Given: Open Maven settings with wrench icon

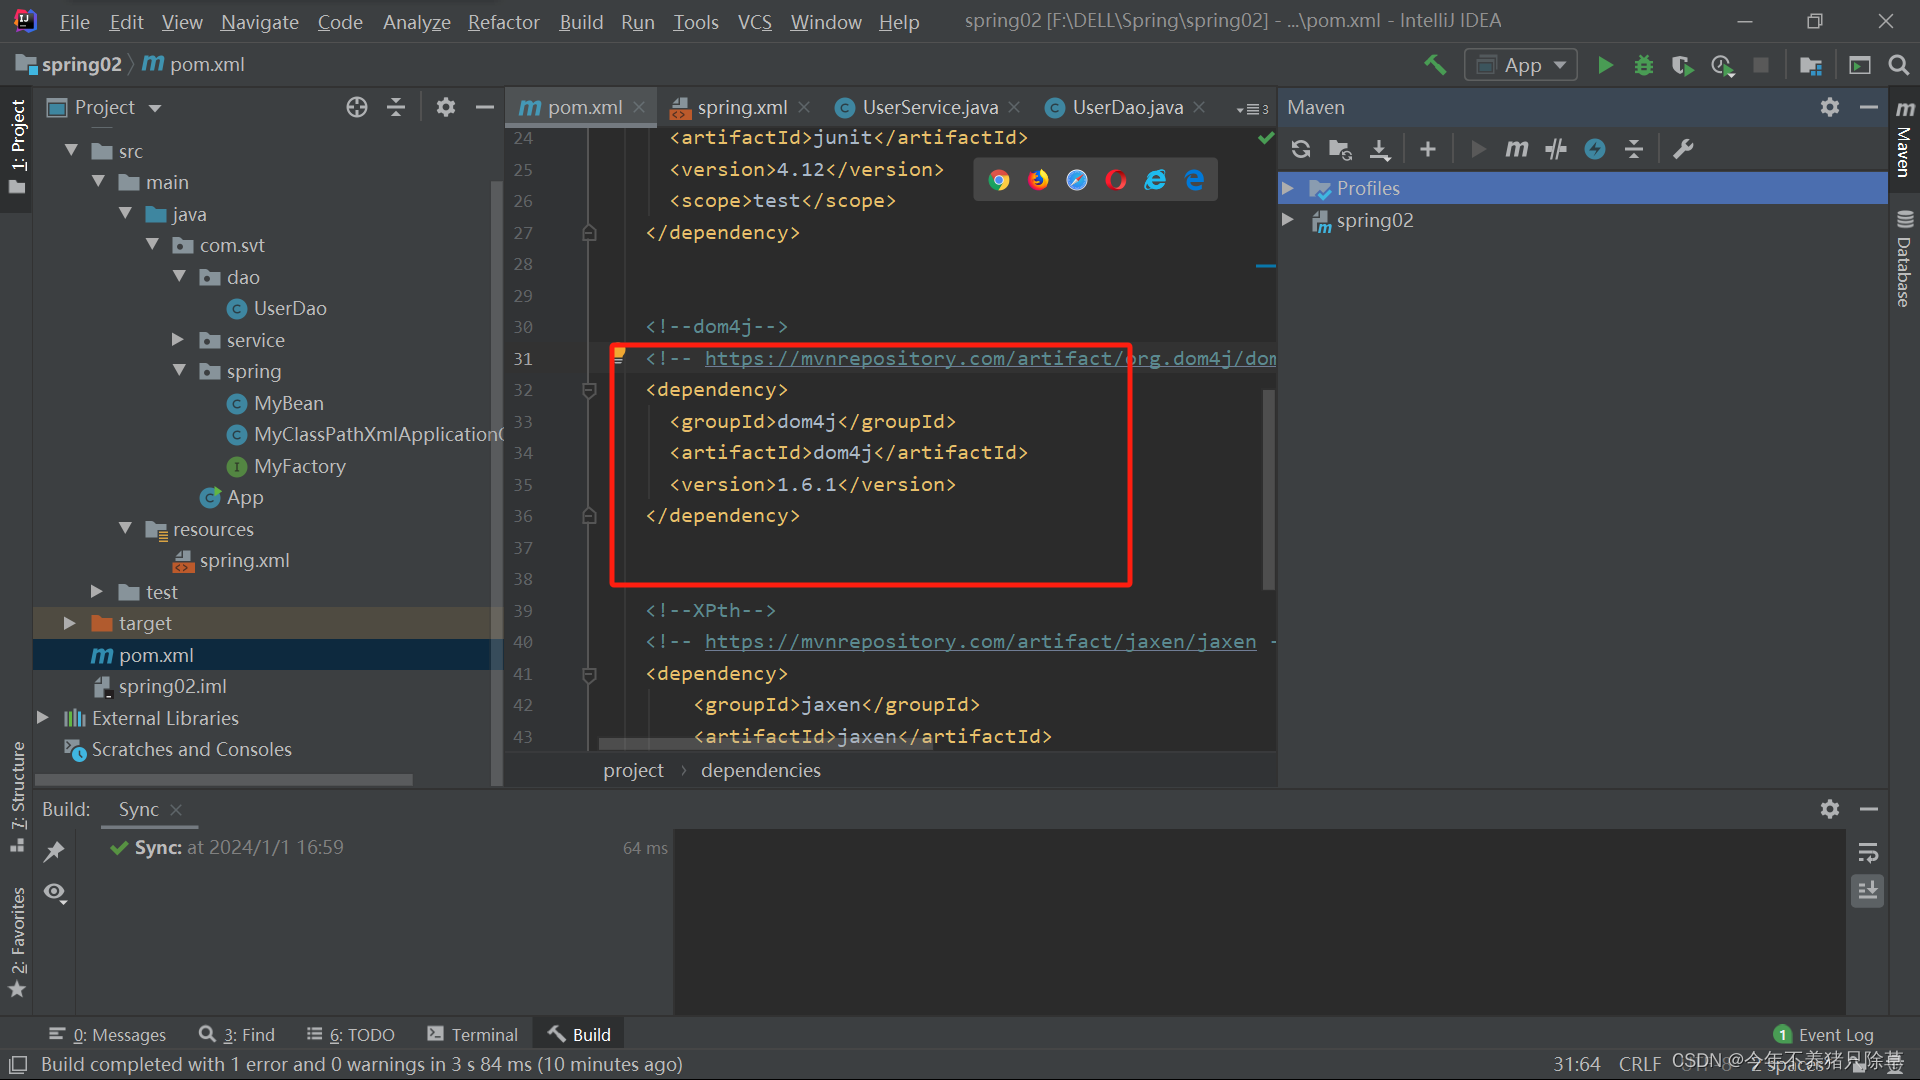Looking at the screenshot, I should pyautogui.click(x=1684, y=148).
